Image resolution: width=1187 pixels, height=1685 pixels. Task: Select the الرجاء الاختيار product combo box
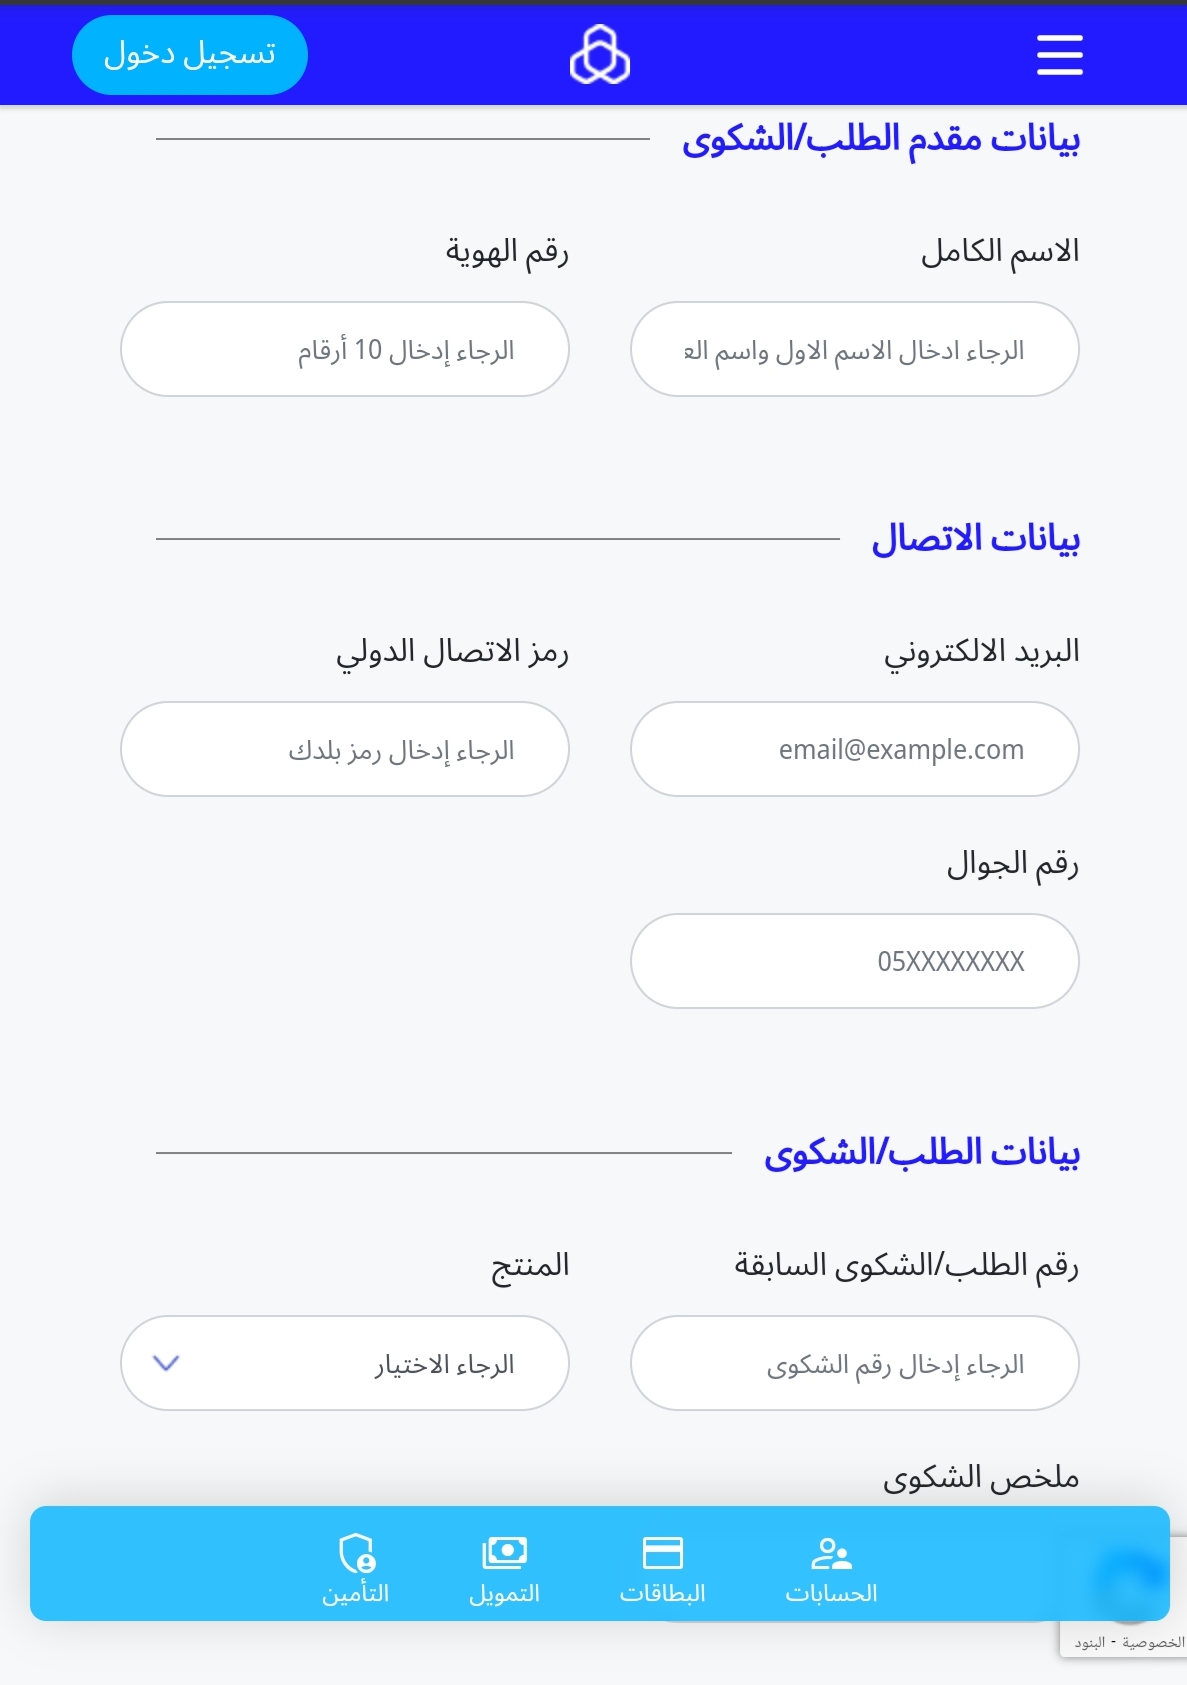click(345, 1363)
